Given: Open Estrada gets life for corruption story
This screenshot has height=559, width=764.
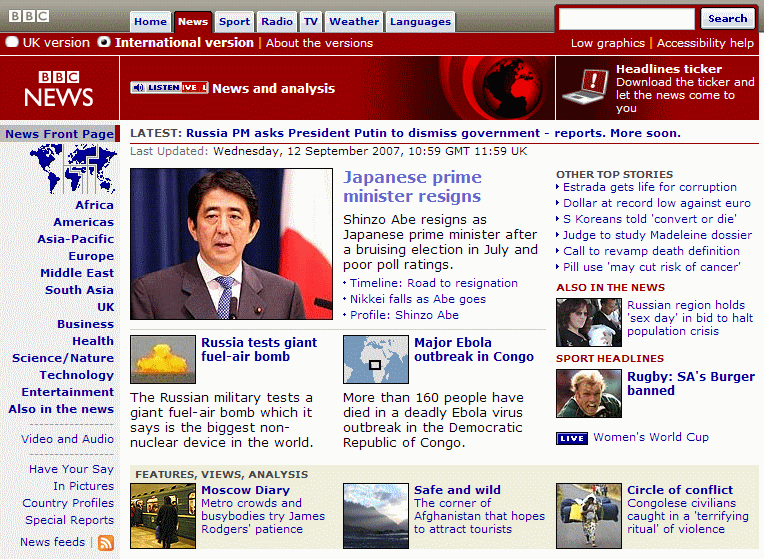Looking at the screenshot, I should (649, 188).
